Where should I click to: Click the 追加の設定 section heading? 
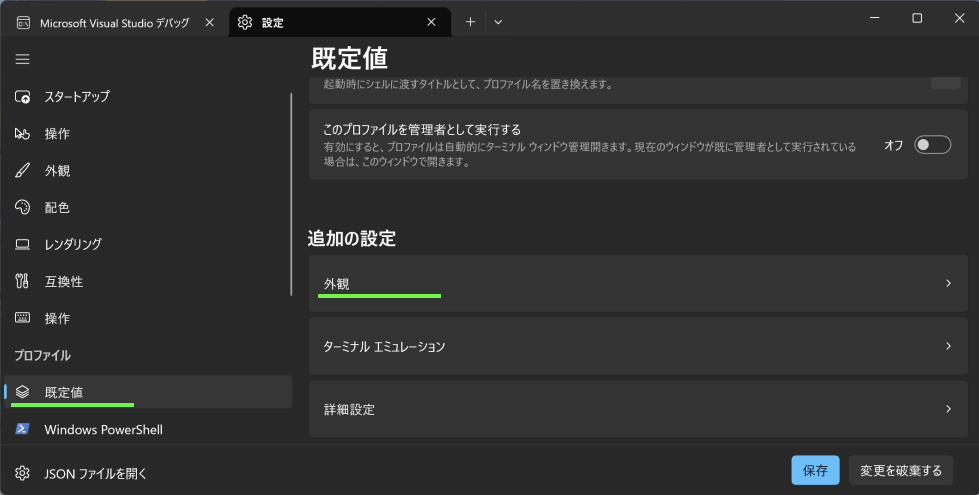352,238
